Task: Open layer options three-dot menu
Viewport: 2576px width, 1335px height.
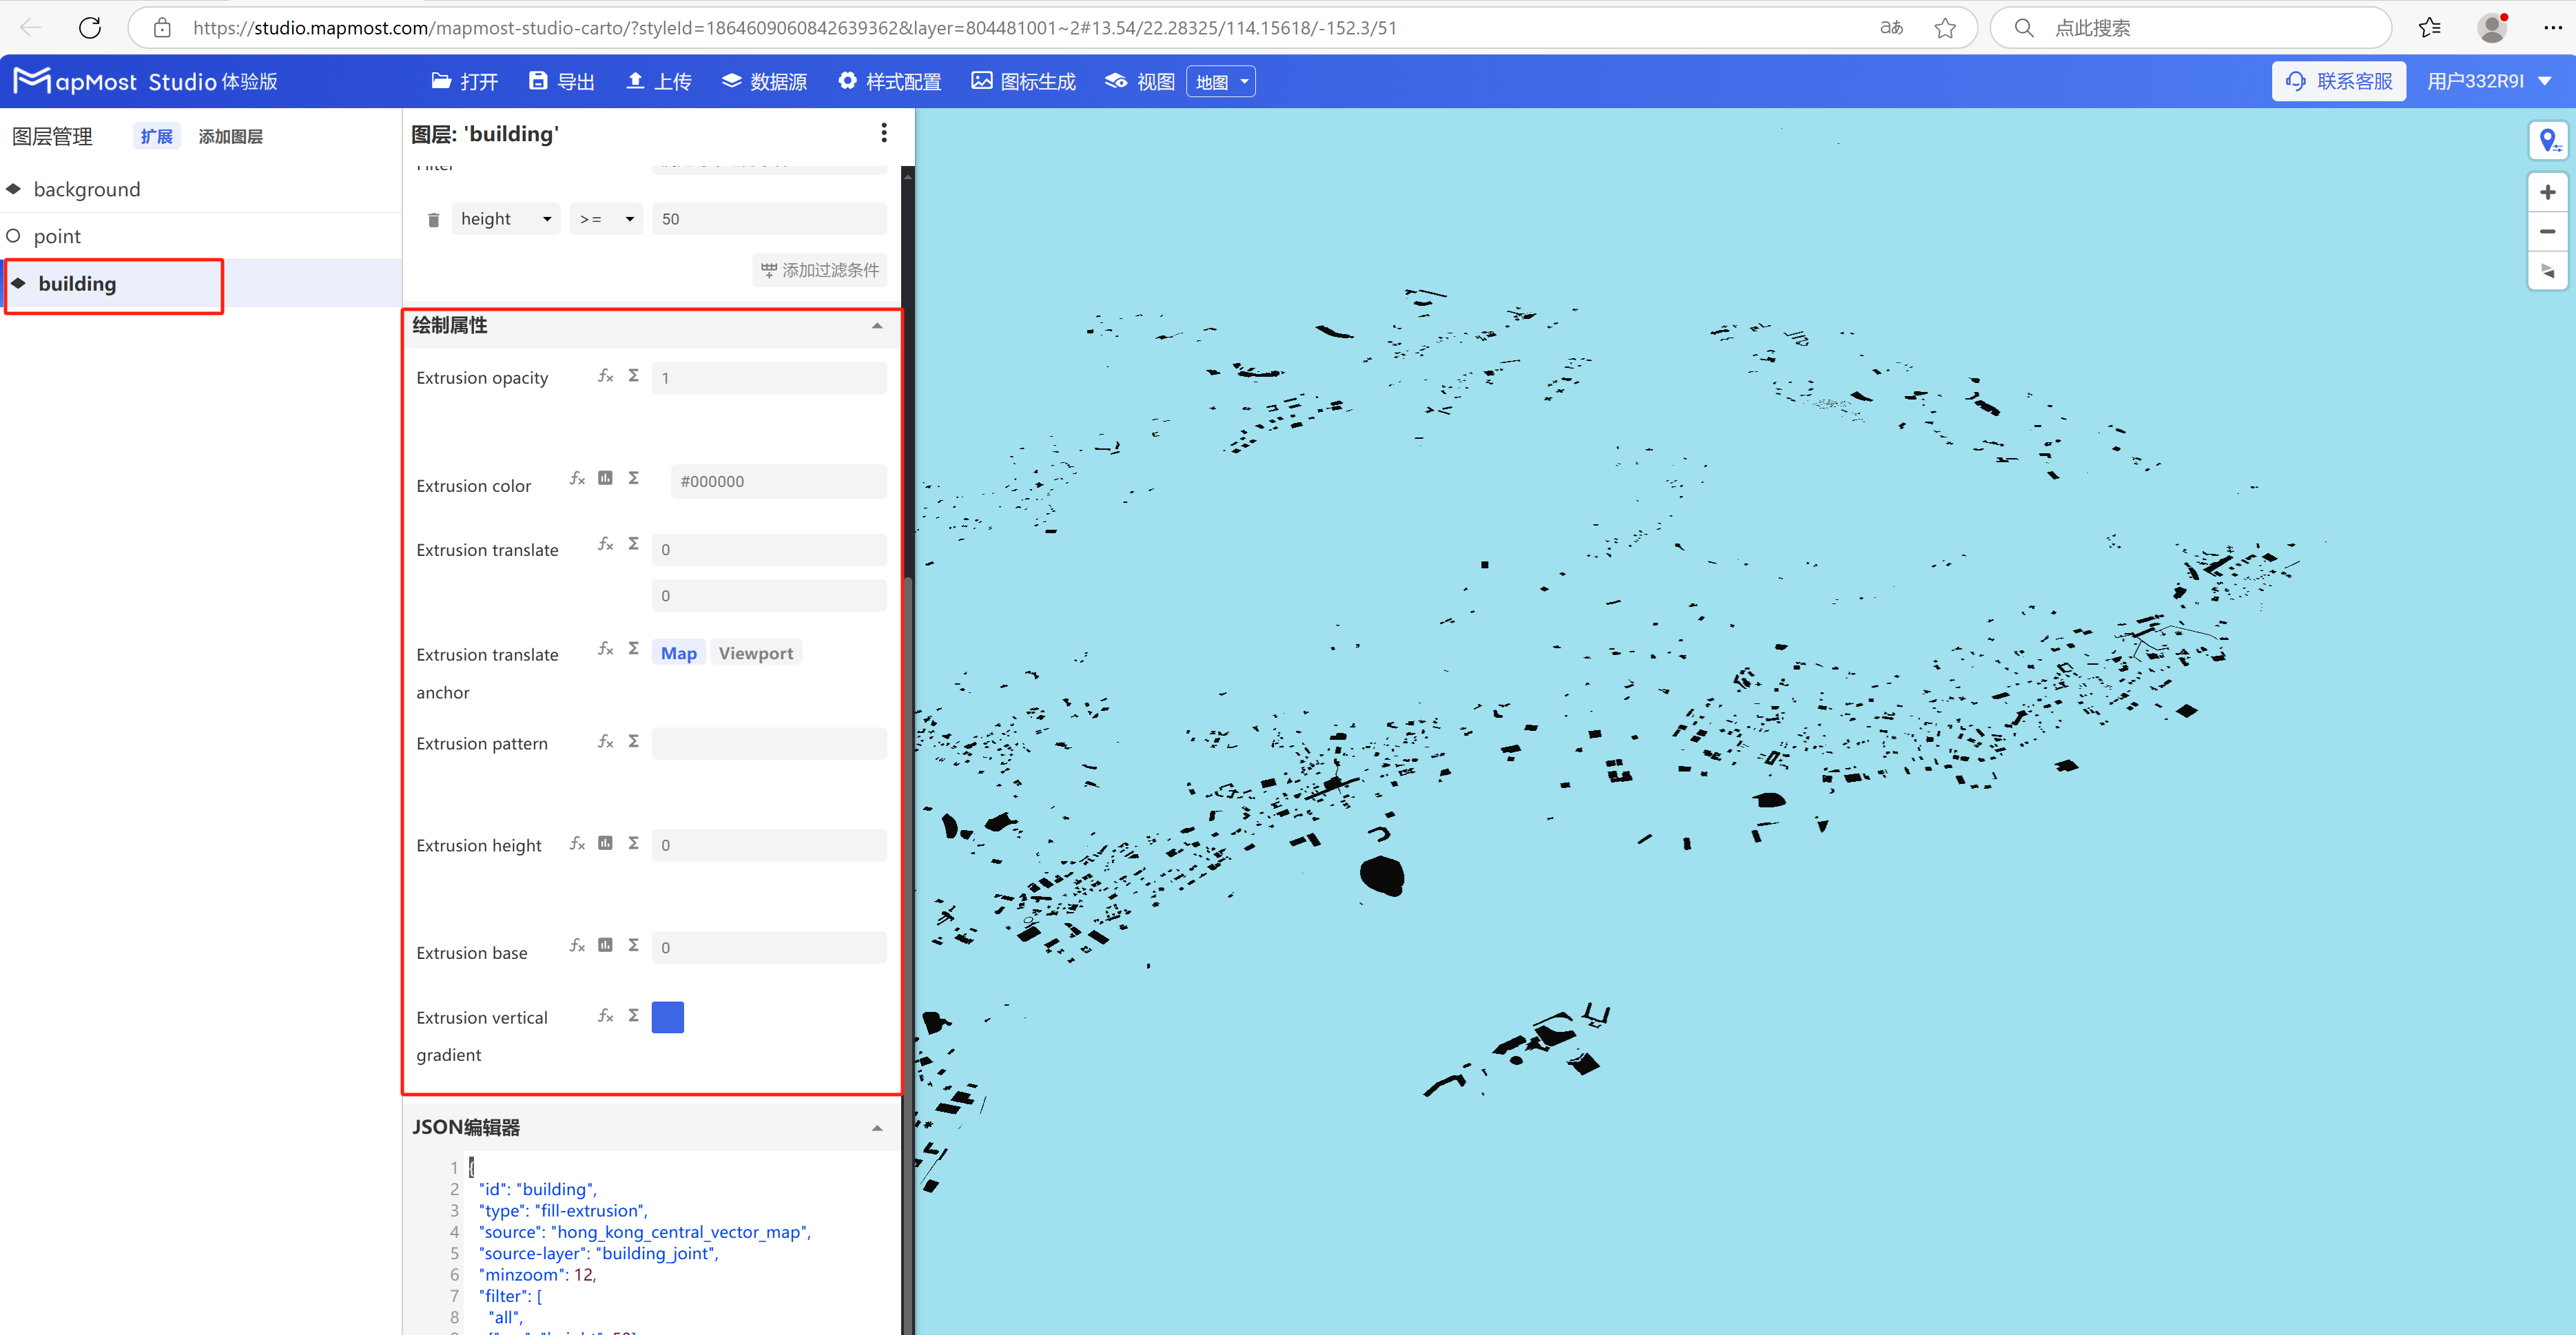Action: pyautogui.click(x=883, y=133)
